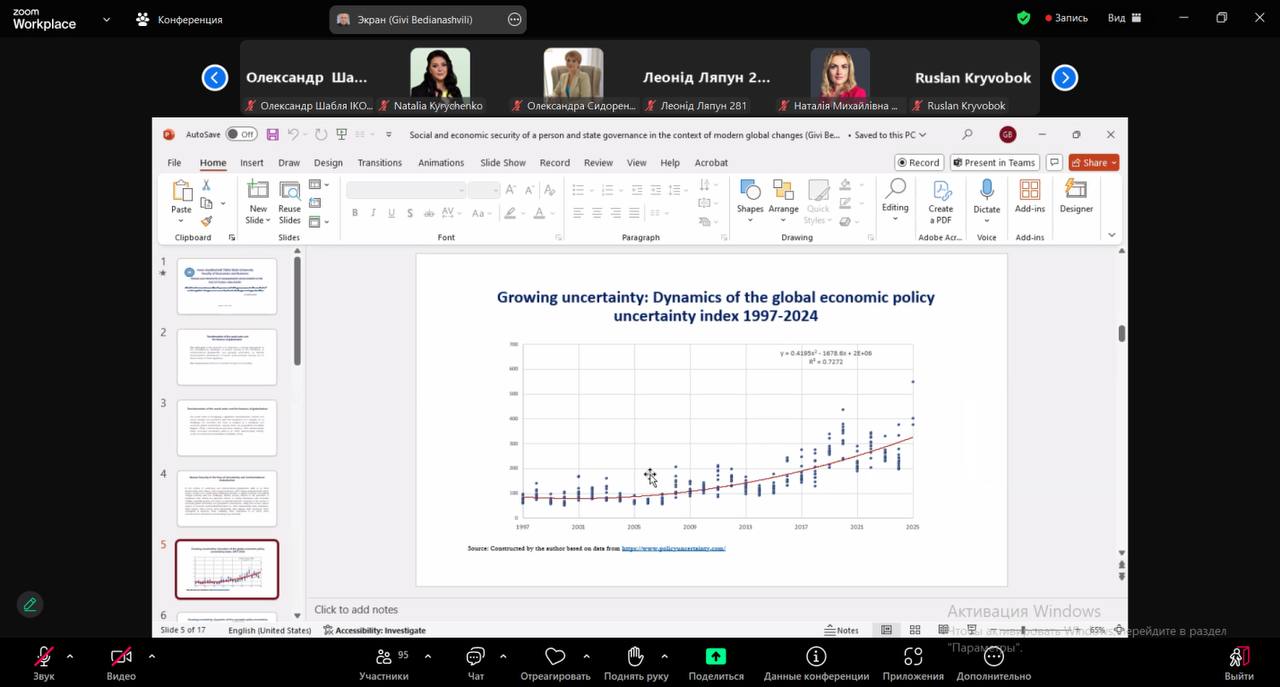Click the green Share screen button (Поделиться)
The height and width of the screenshot is (687, 1280).
click(x=716, y=663)
